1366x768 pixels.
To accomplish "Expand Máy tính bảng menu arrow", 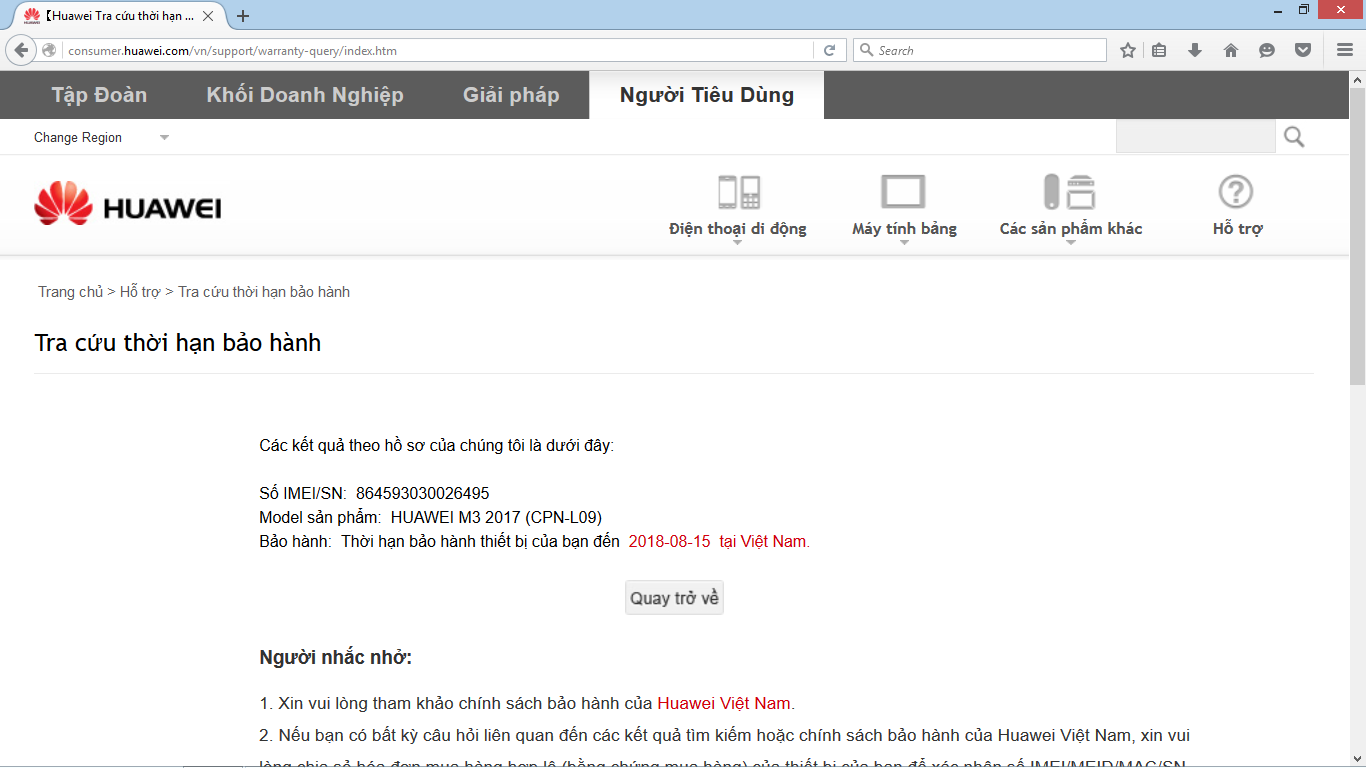I will pos(904,243).
